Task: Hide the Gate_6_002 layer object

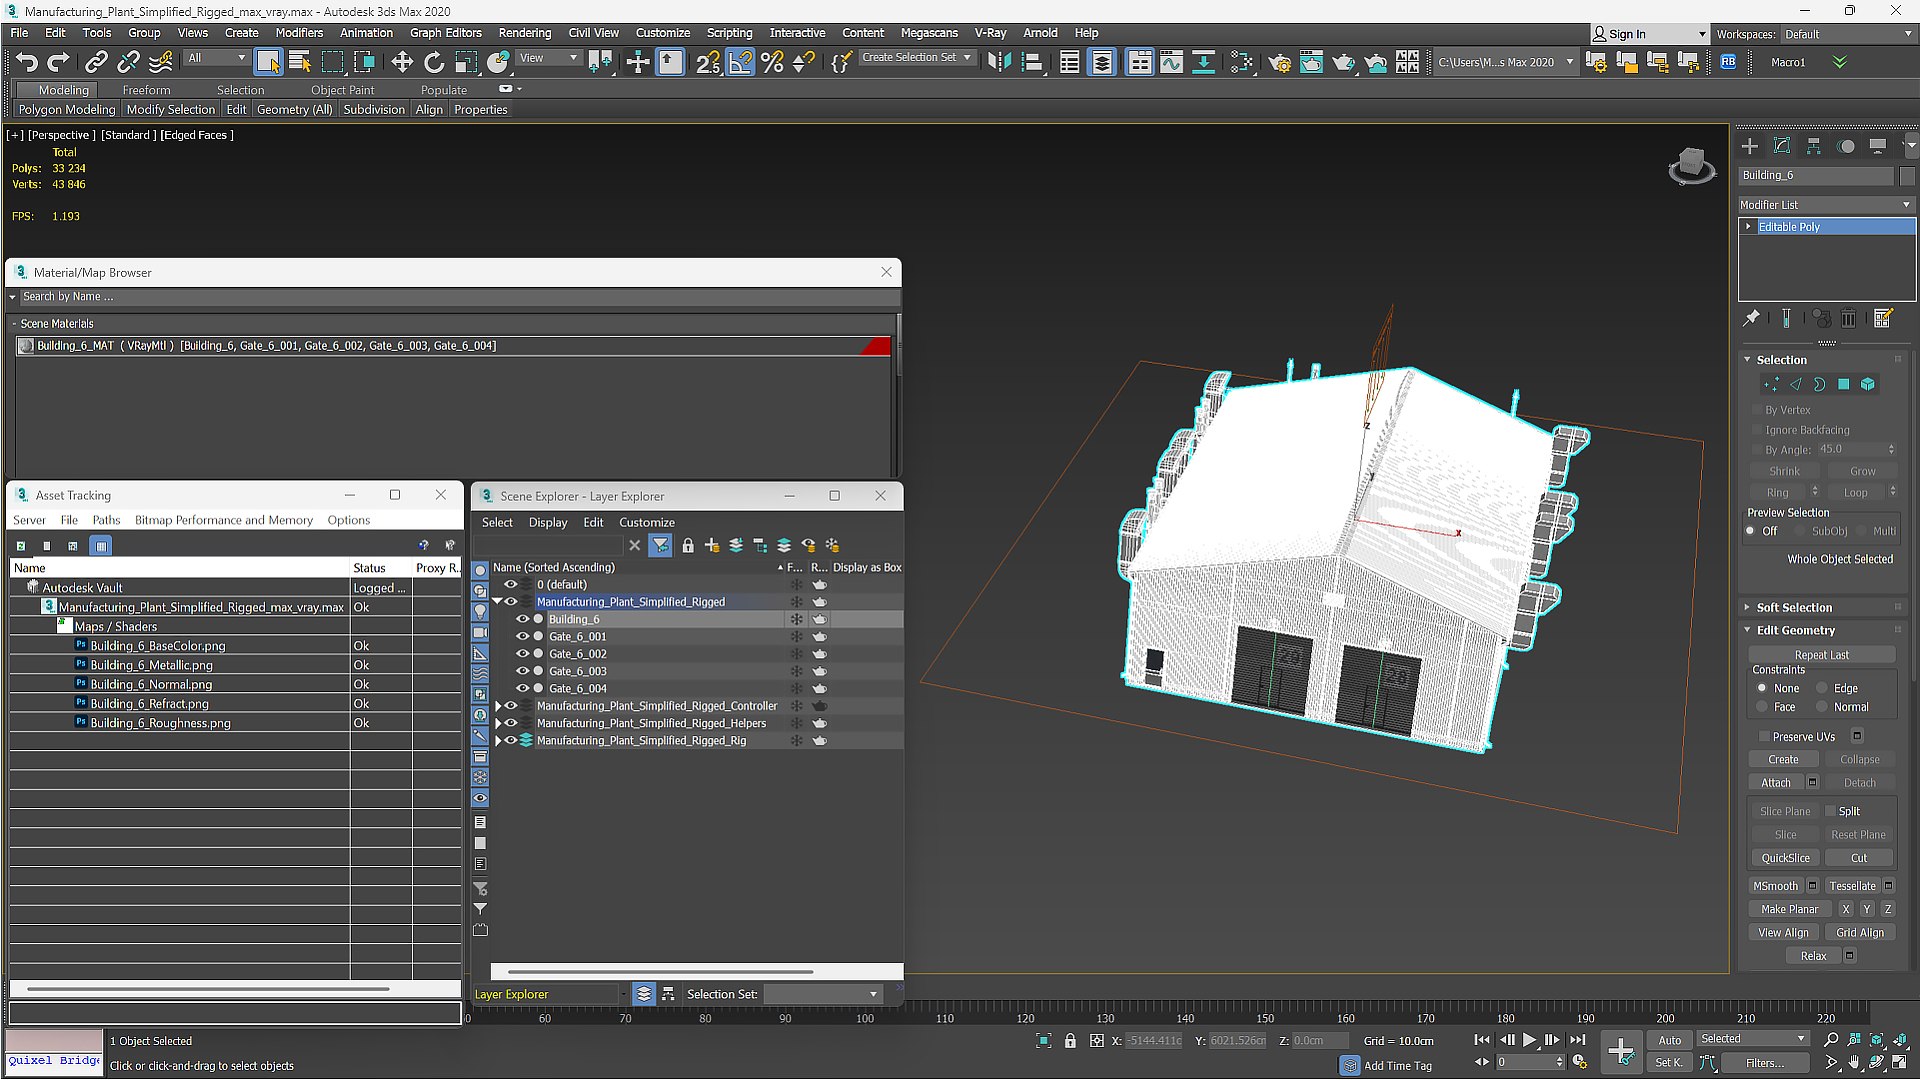Action: point(522,654)
